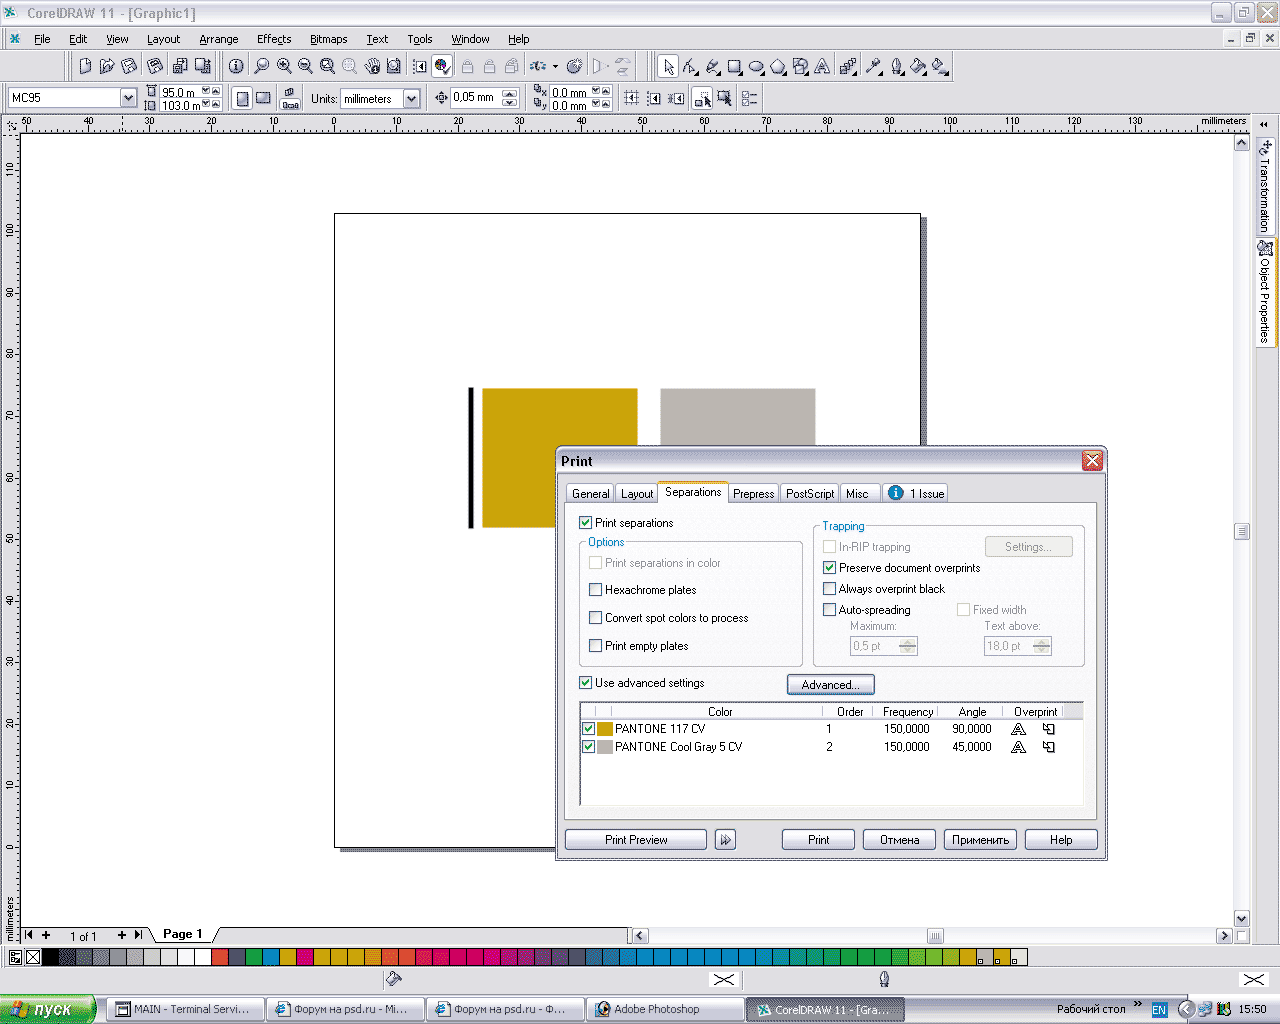
Task: Click the Zoom Out magnifier icon
Action: 305,66
